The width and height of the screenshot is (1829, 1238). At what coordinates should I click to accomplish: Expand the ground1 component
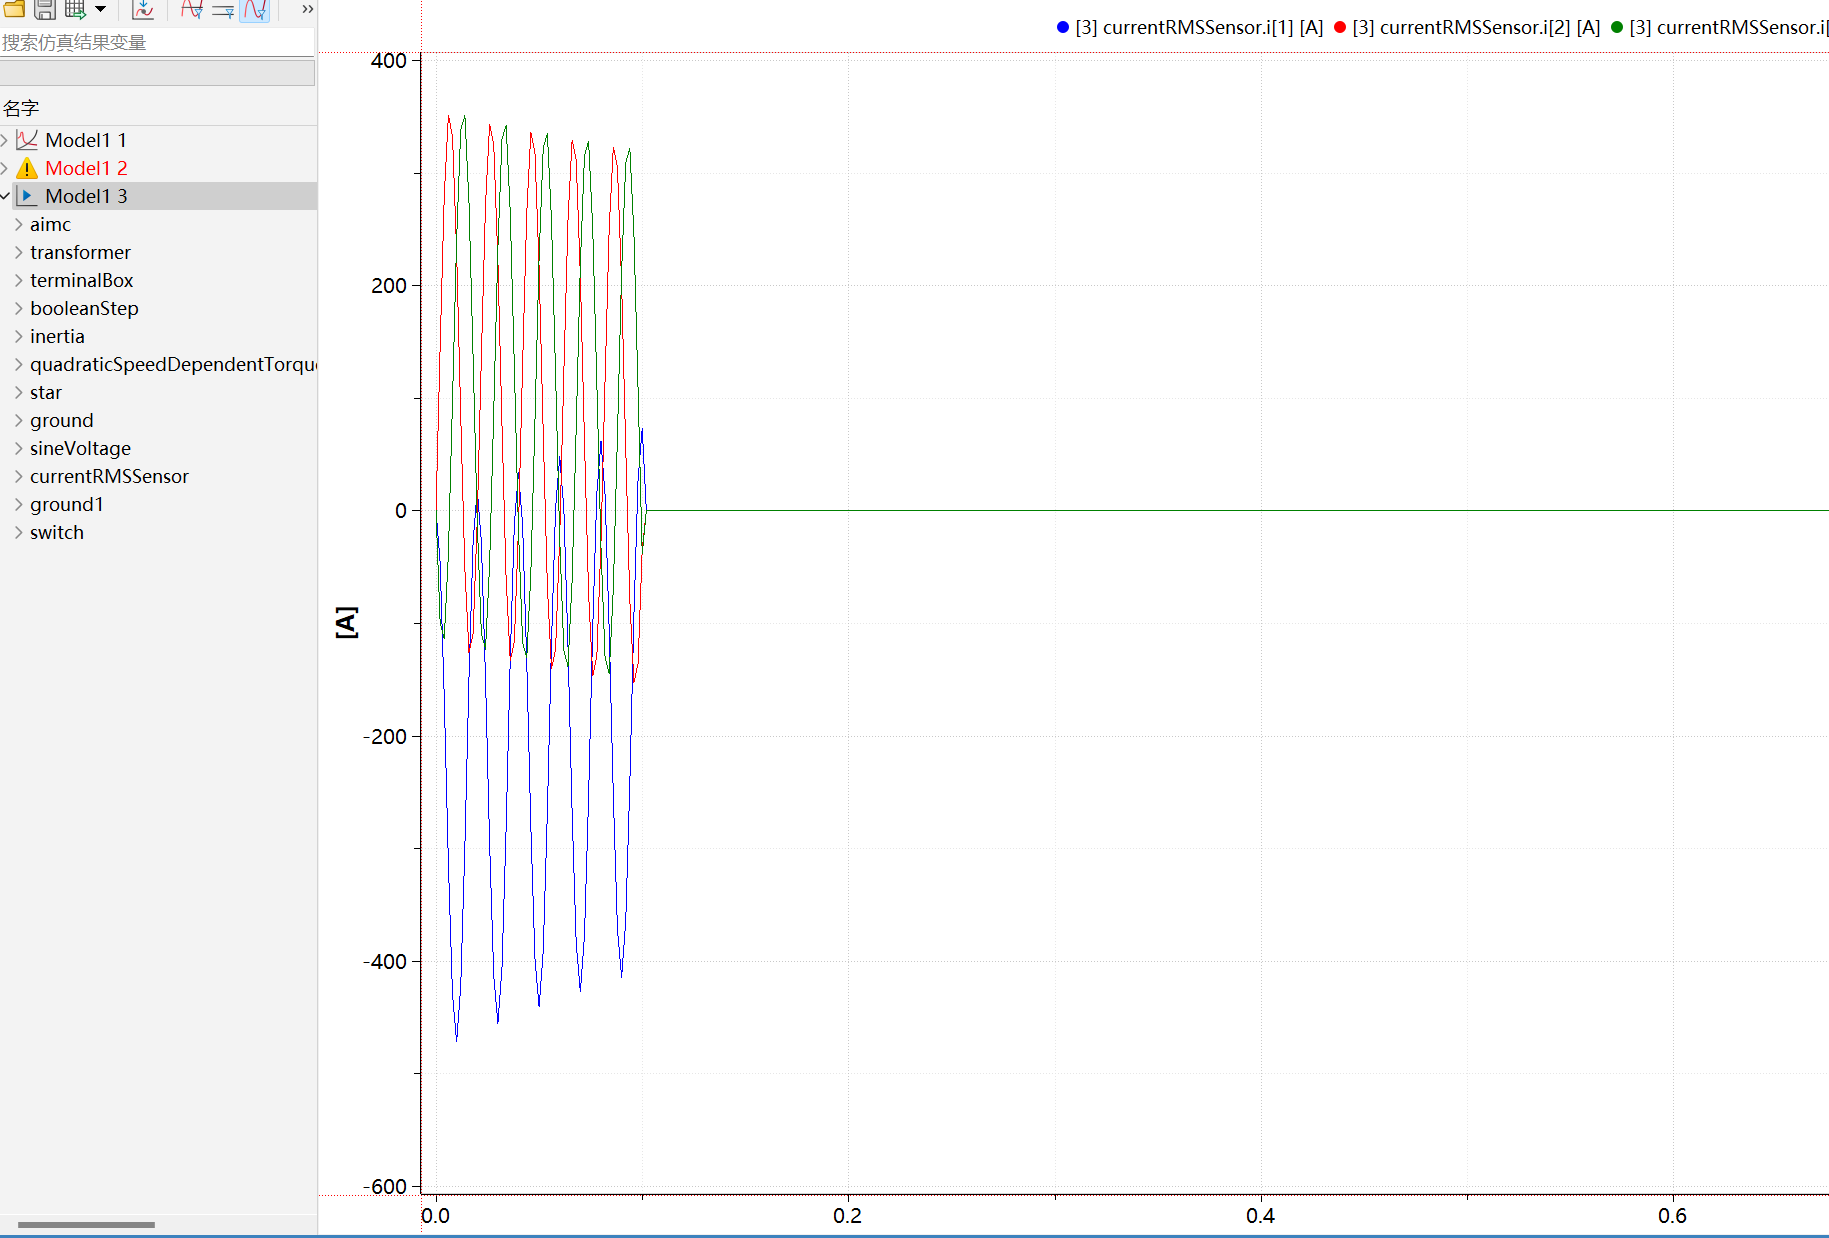click(19, 504)
